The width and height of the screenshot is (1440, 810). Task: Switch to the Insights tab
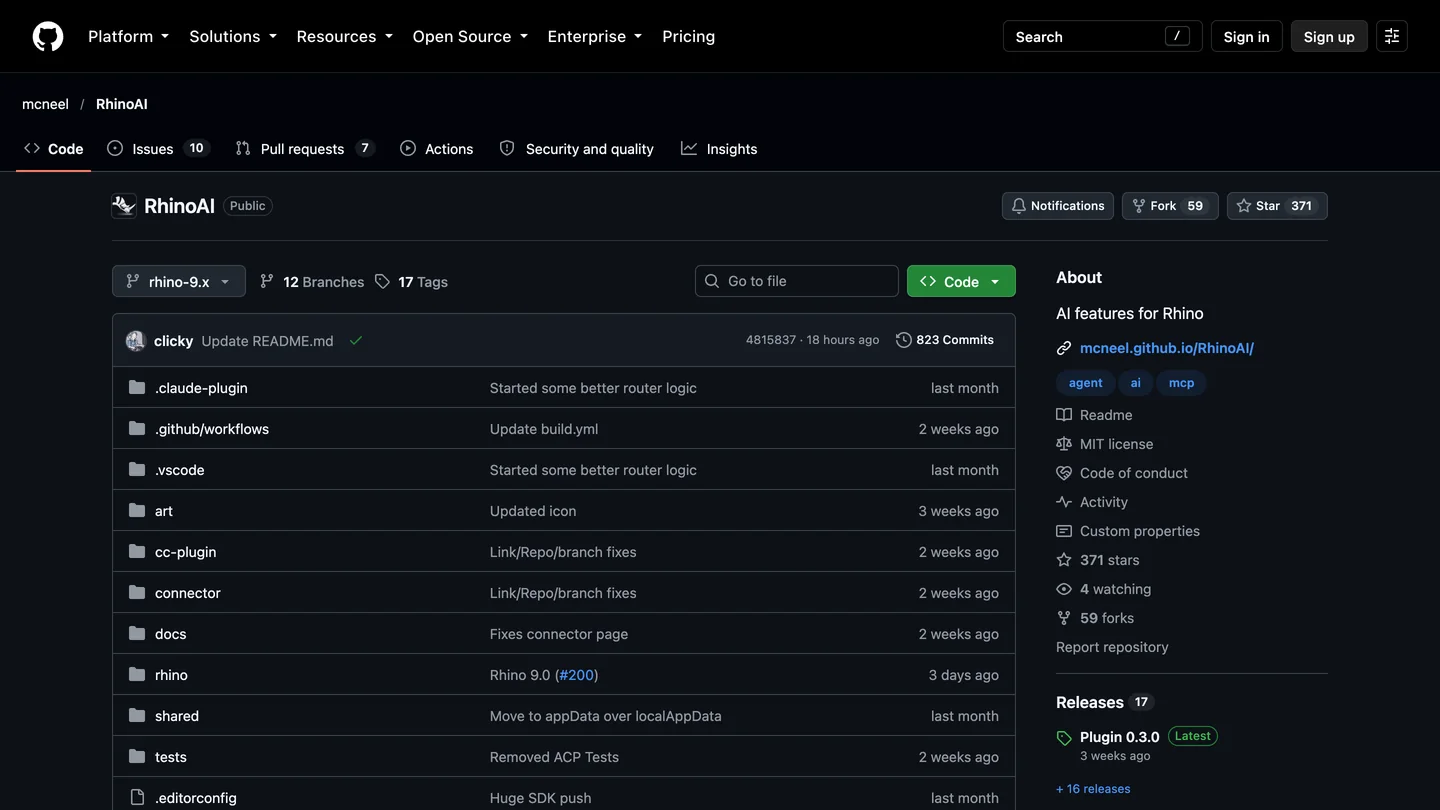[719, 149]
